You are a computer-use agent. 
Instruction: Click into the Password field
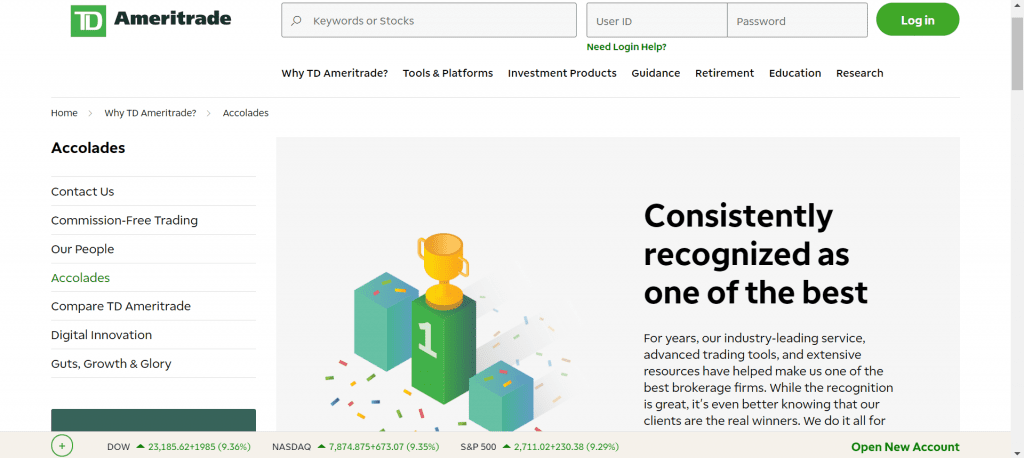797,20
